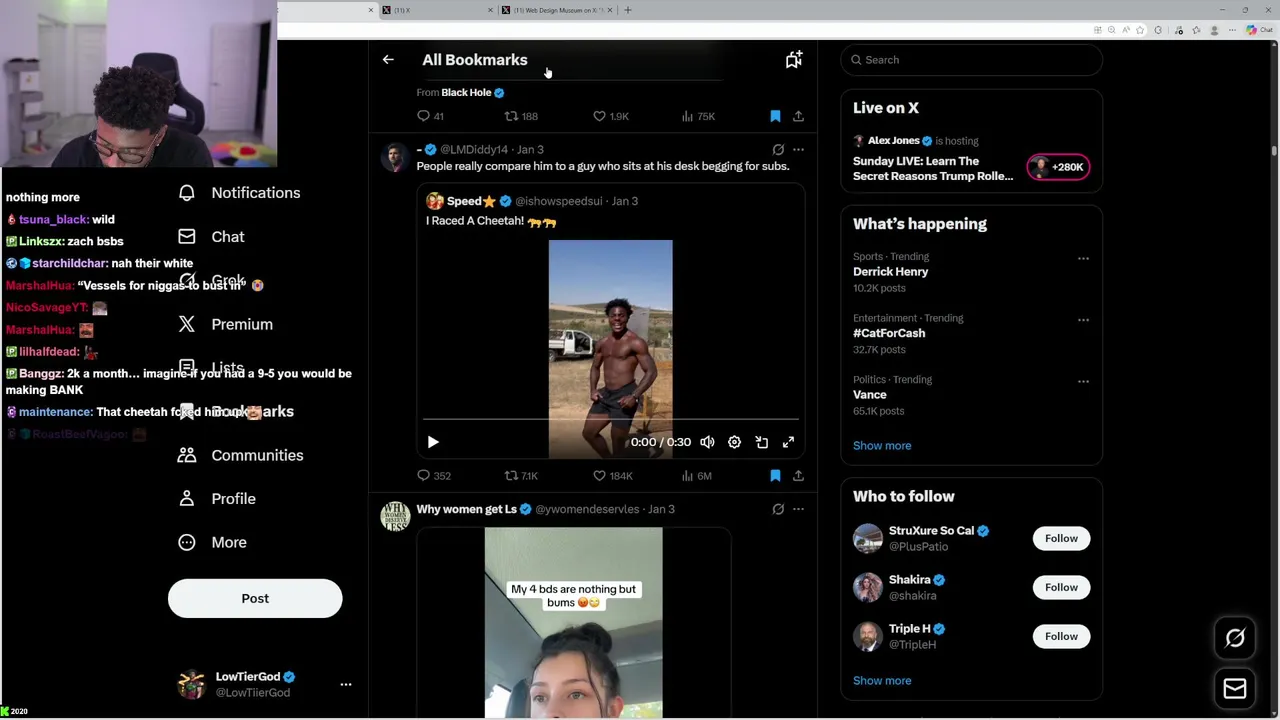This screenshot has height=720, width=1280.
Task: Open the Vance trending topic
Action: (870, 395)
